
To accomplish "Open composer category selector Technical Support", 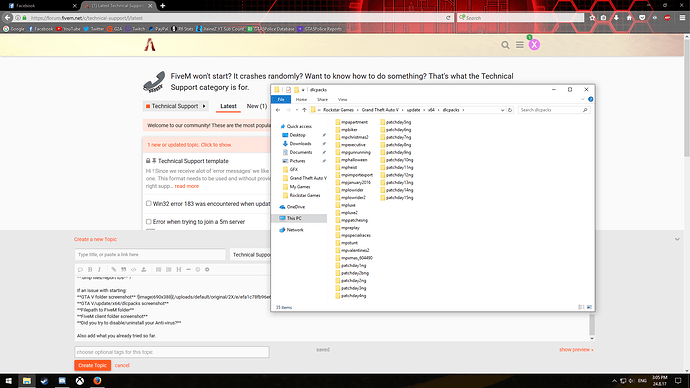I will pos(251,255).
